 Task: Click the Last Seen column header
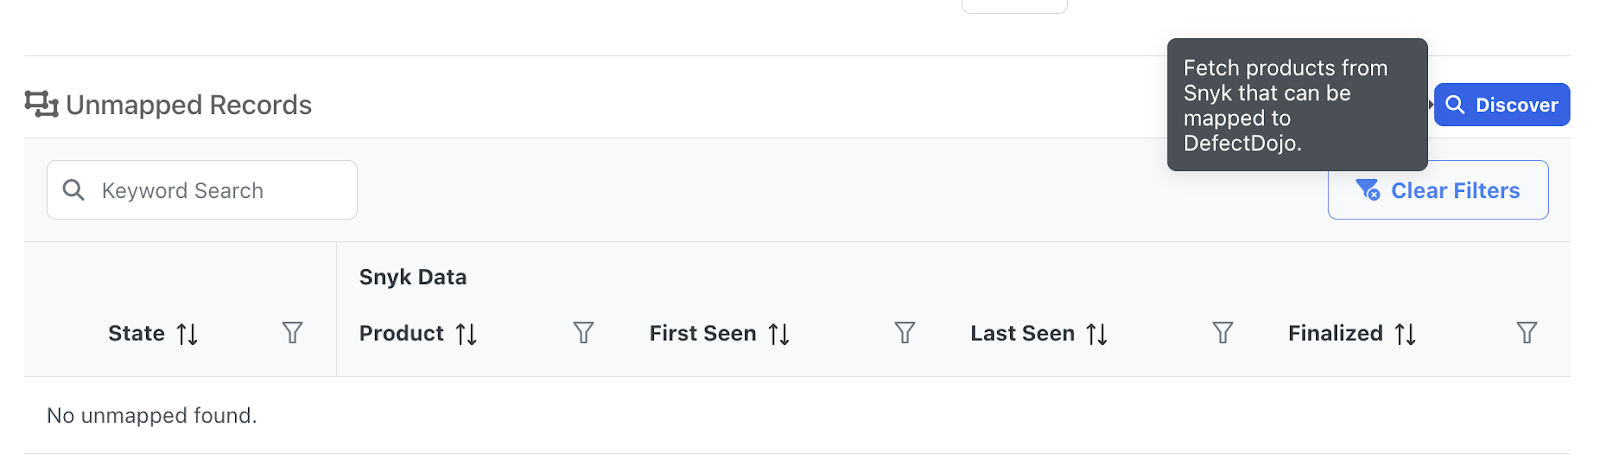pyautogui.click(x=1022, y=333)
